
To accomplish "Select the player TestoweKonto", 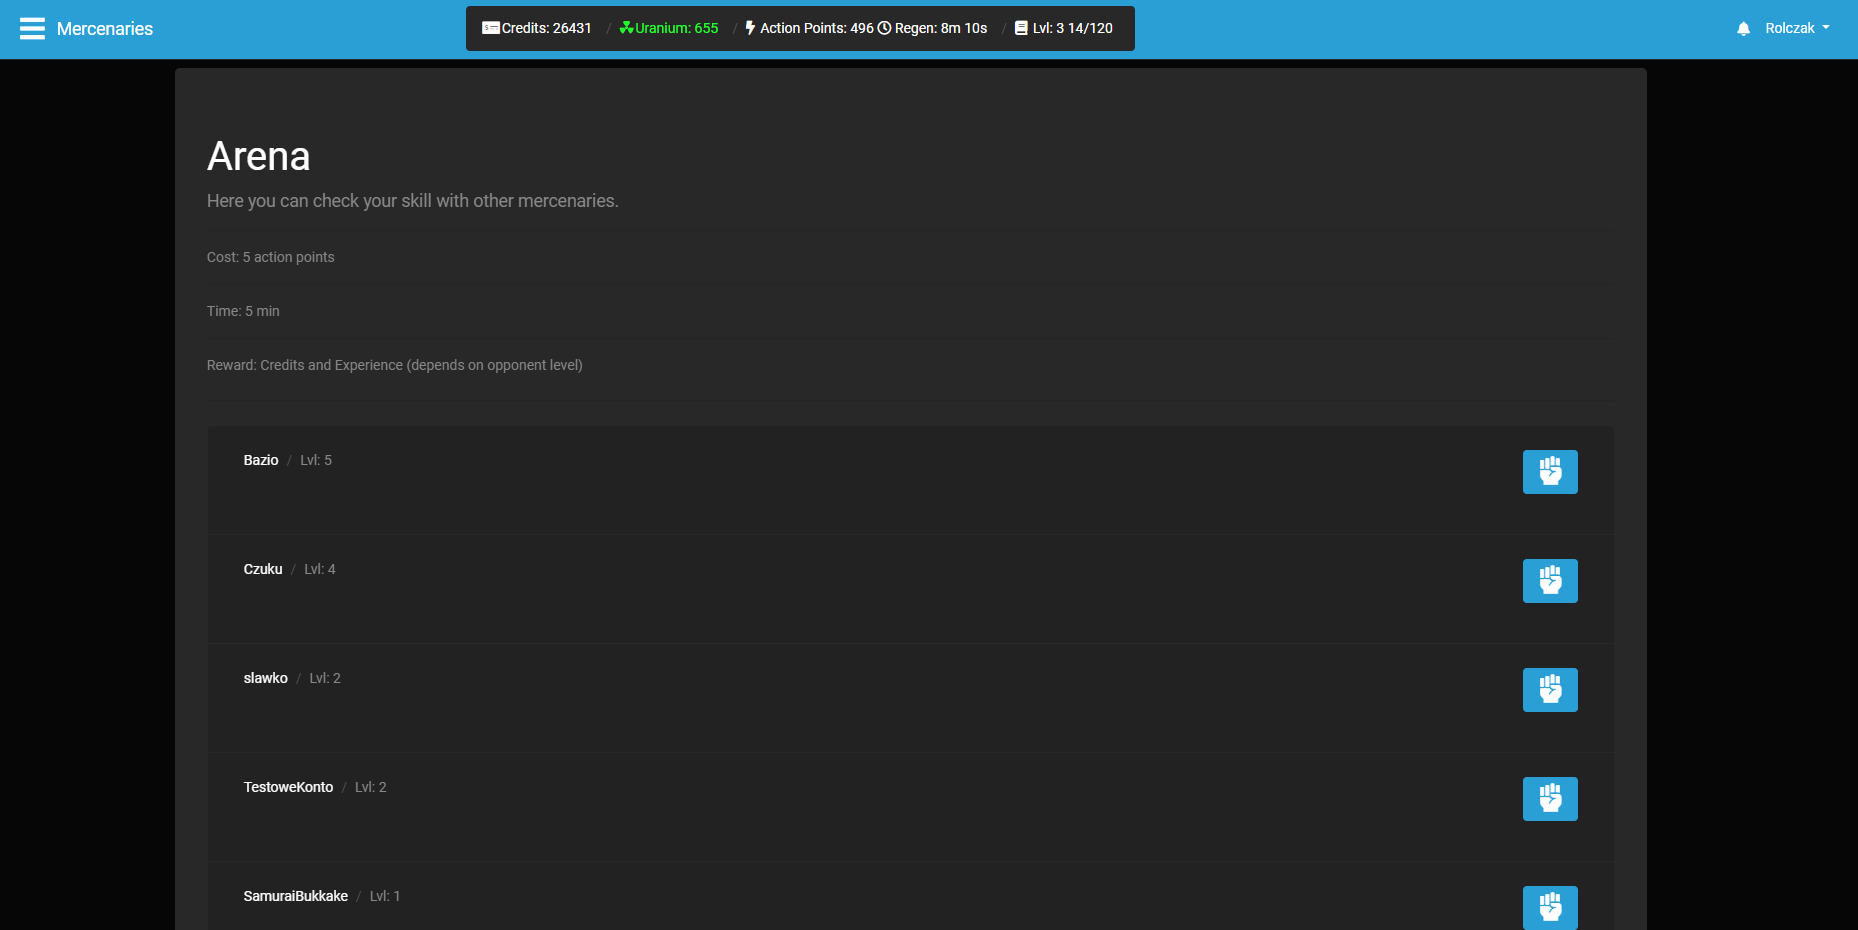I will (288, 787).
